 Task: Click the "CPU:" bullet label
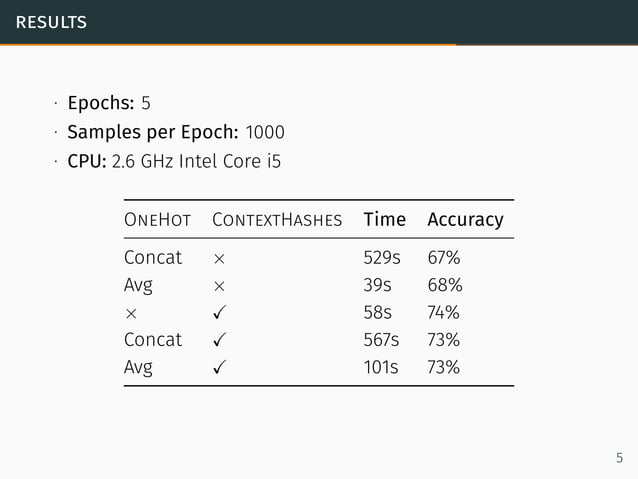[87, 160]
